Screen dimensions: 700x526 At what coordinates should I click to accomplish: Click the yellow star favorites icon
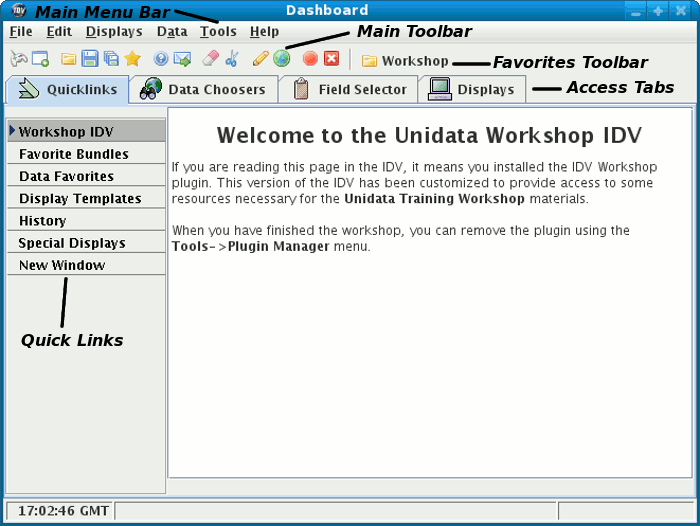pyautogui.click(x=132, y=60)
